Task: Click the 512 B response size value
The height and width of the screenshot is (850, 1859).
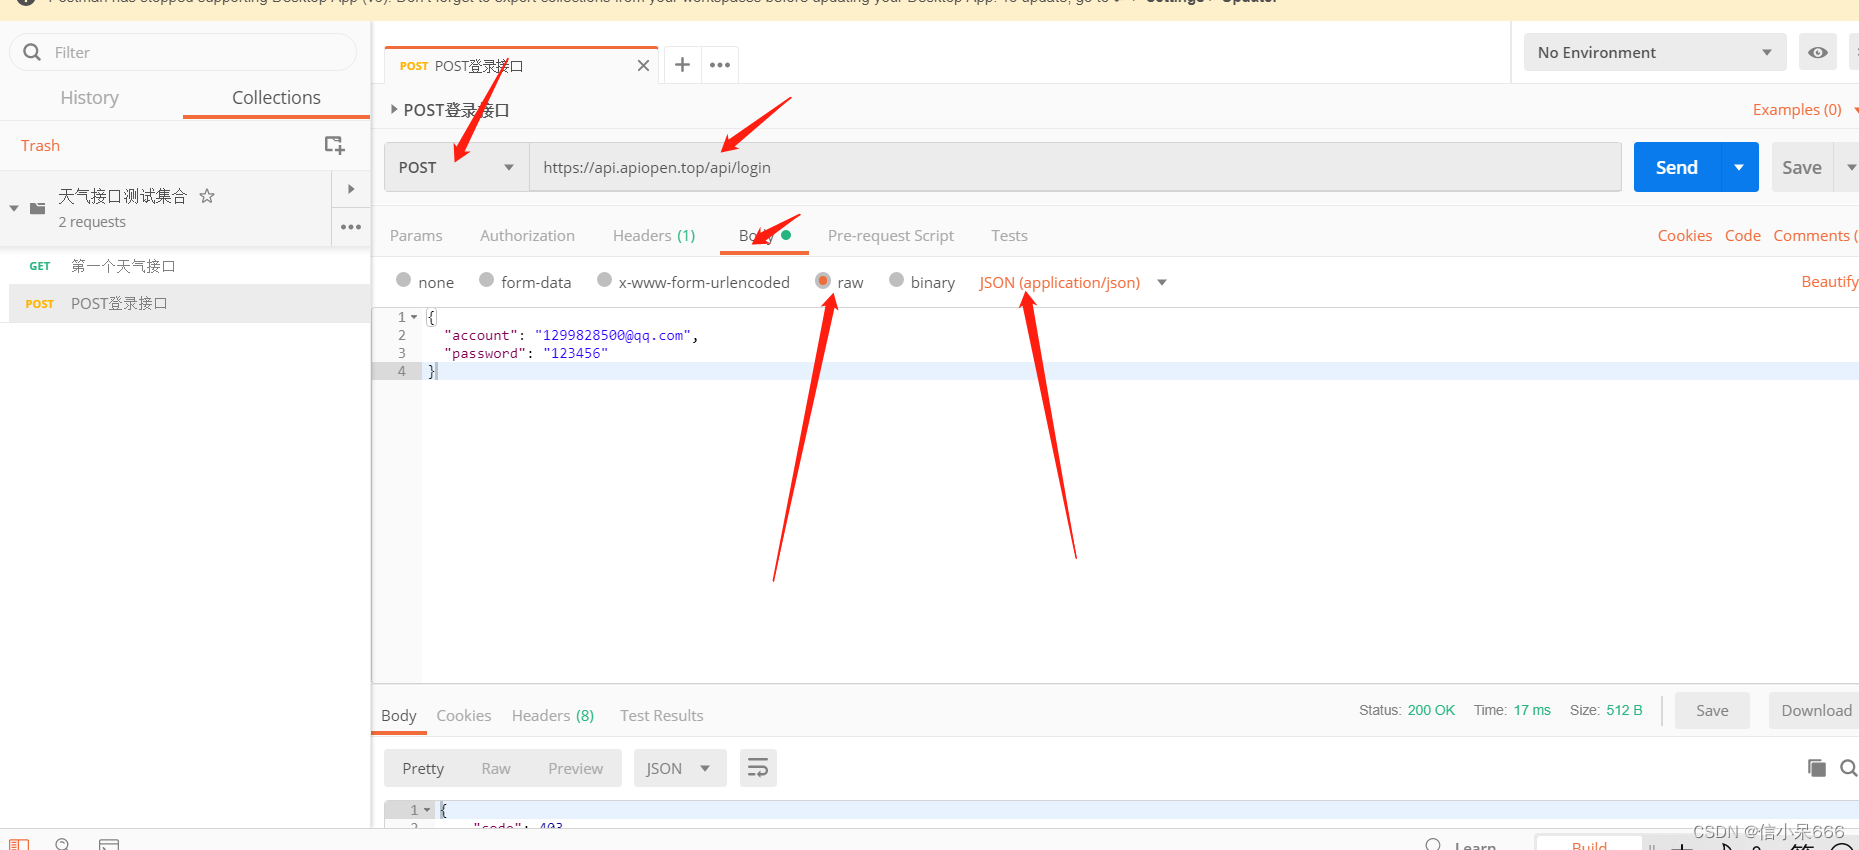Action: pyautogui.click(x=1624, y=710)
